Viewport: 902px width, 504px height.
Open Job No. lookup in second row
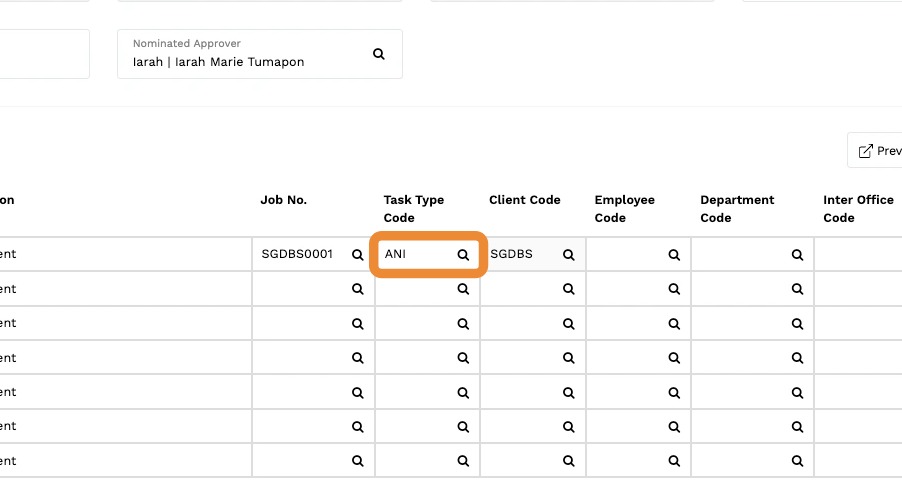click(357, 289)
